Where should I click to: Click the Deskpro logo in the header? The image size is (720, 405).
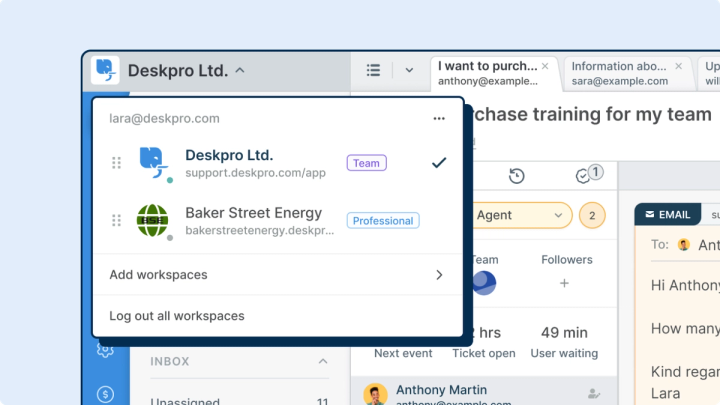click(105, 70)
